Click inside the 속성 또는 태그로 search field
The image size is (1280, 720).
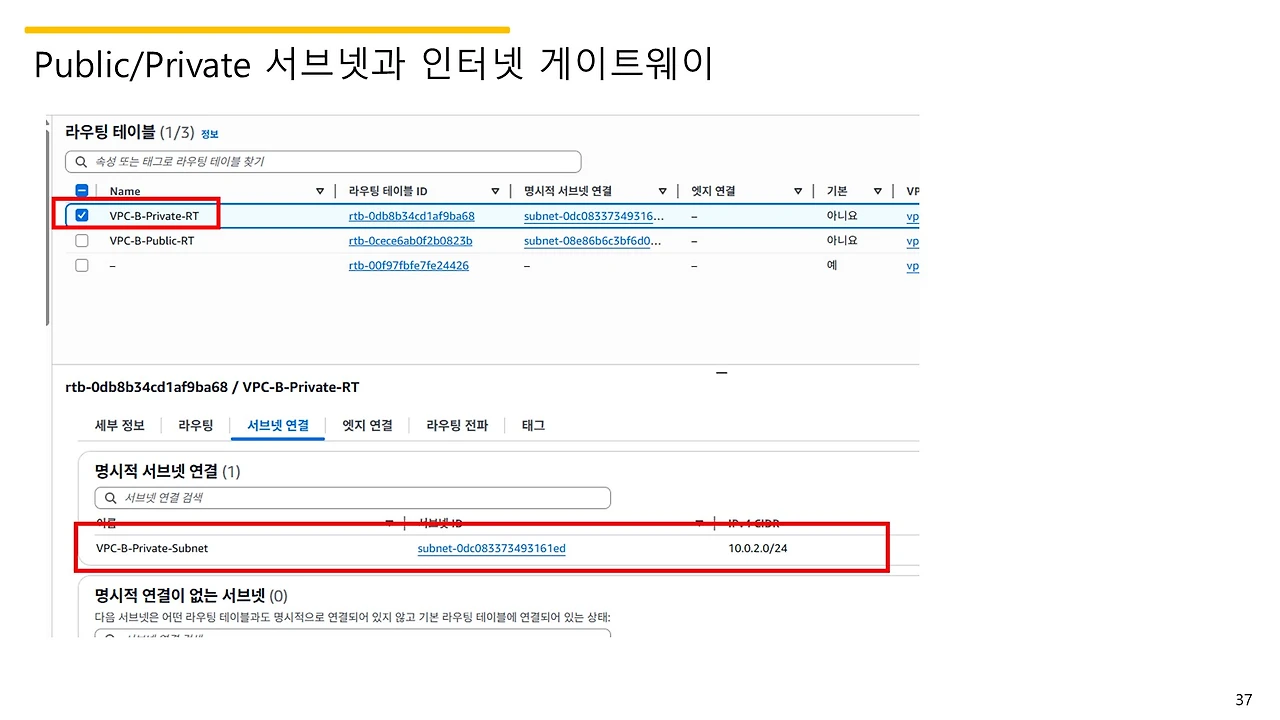pyautogui.click(x=300, y=161)
